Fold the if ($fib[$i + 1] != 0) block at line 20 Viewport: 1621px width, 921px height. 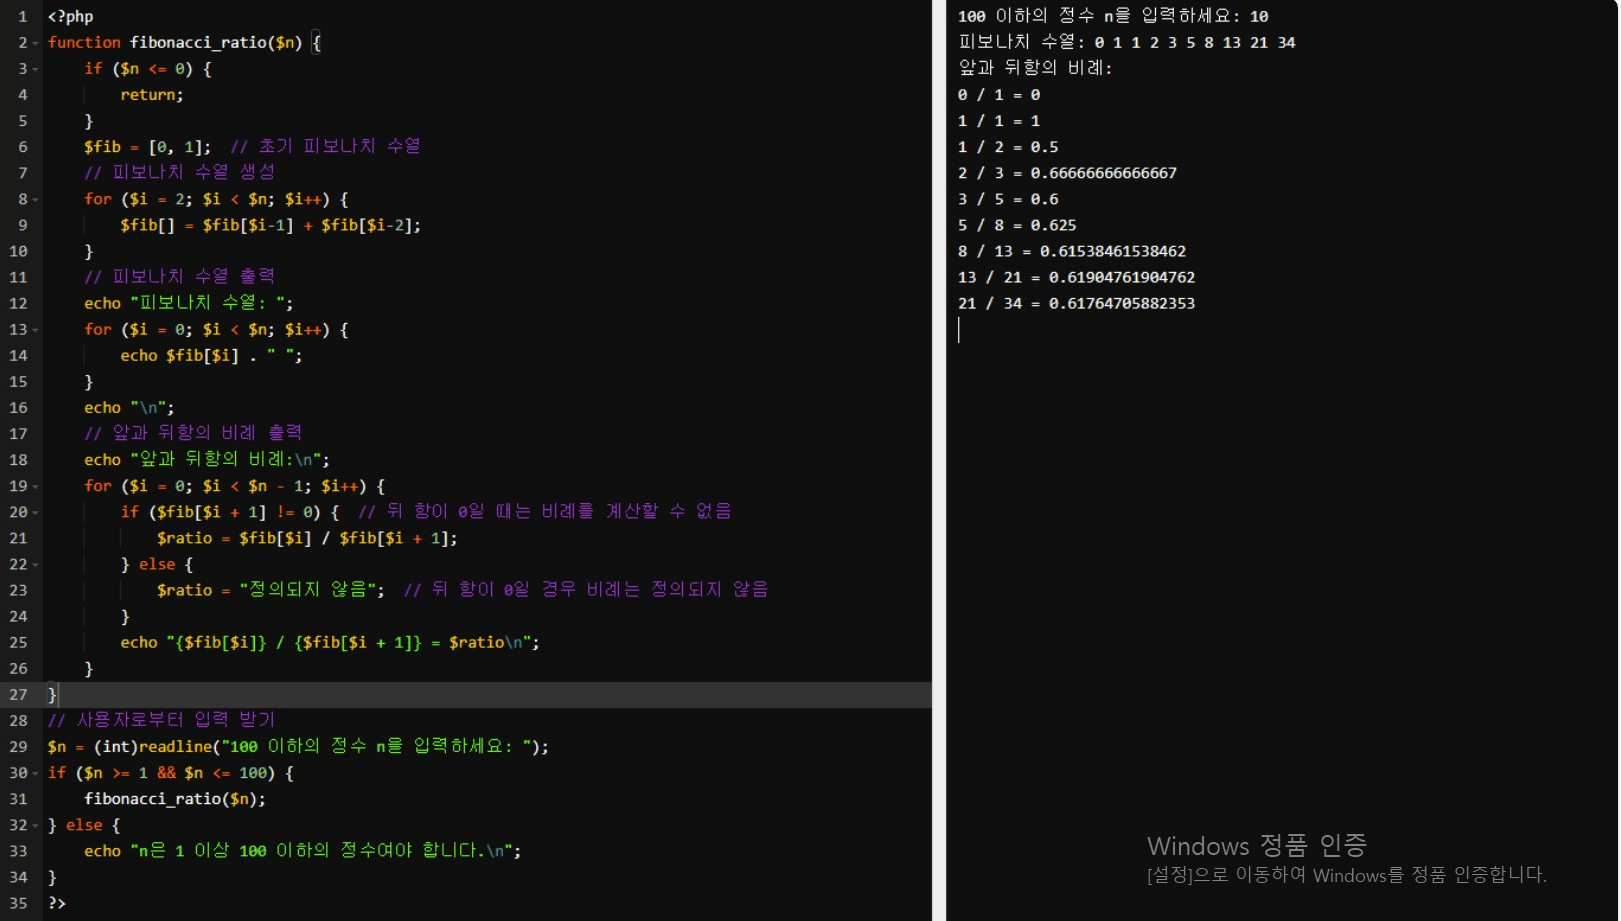coord(36,512)
